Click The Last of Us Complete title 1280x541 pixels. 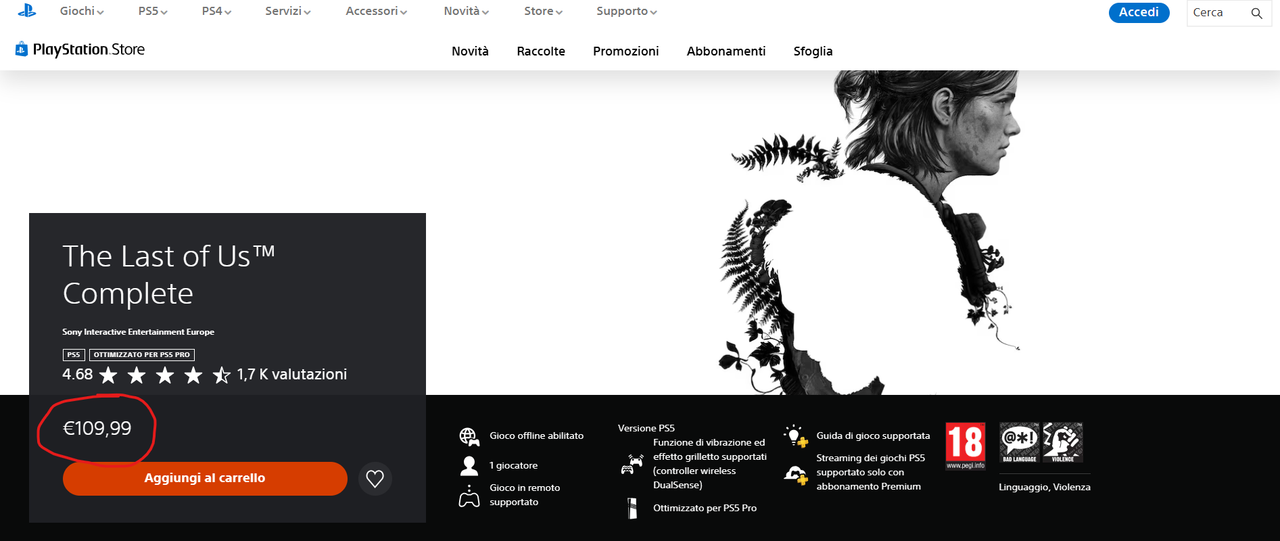[169, 275]
